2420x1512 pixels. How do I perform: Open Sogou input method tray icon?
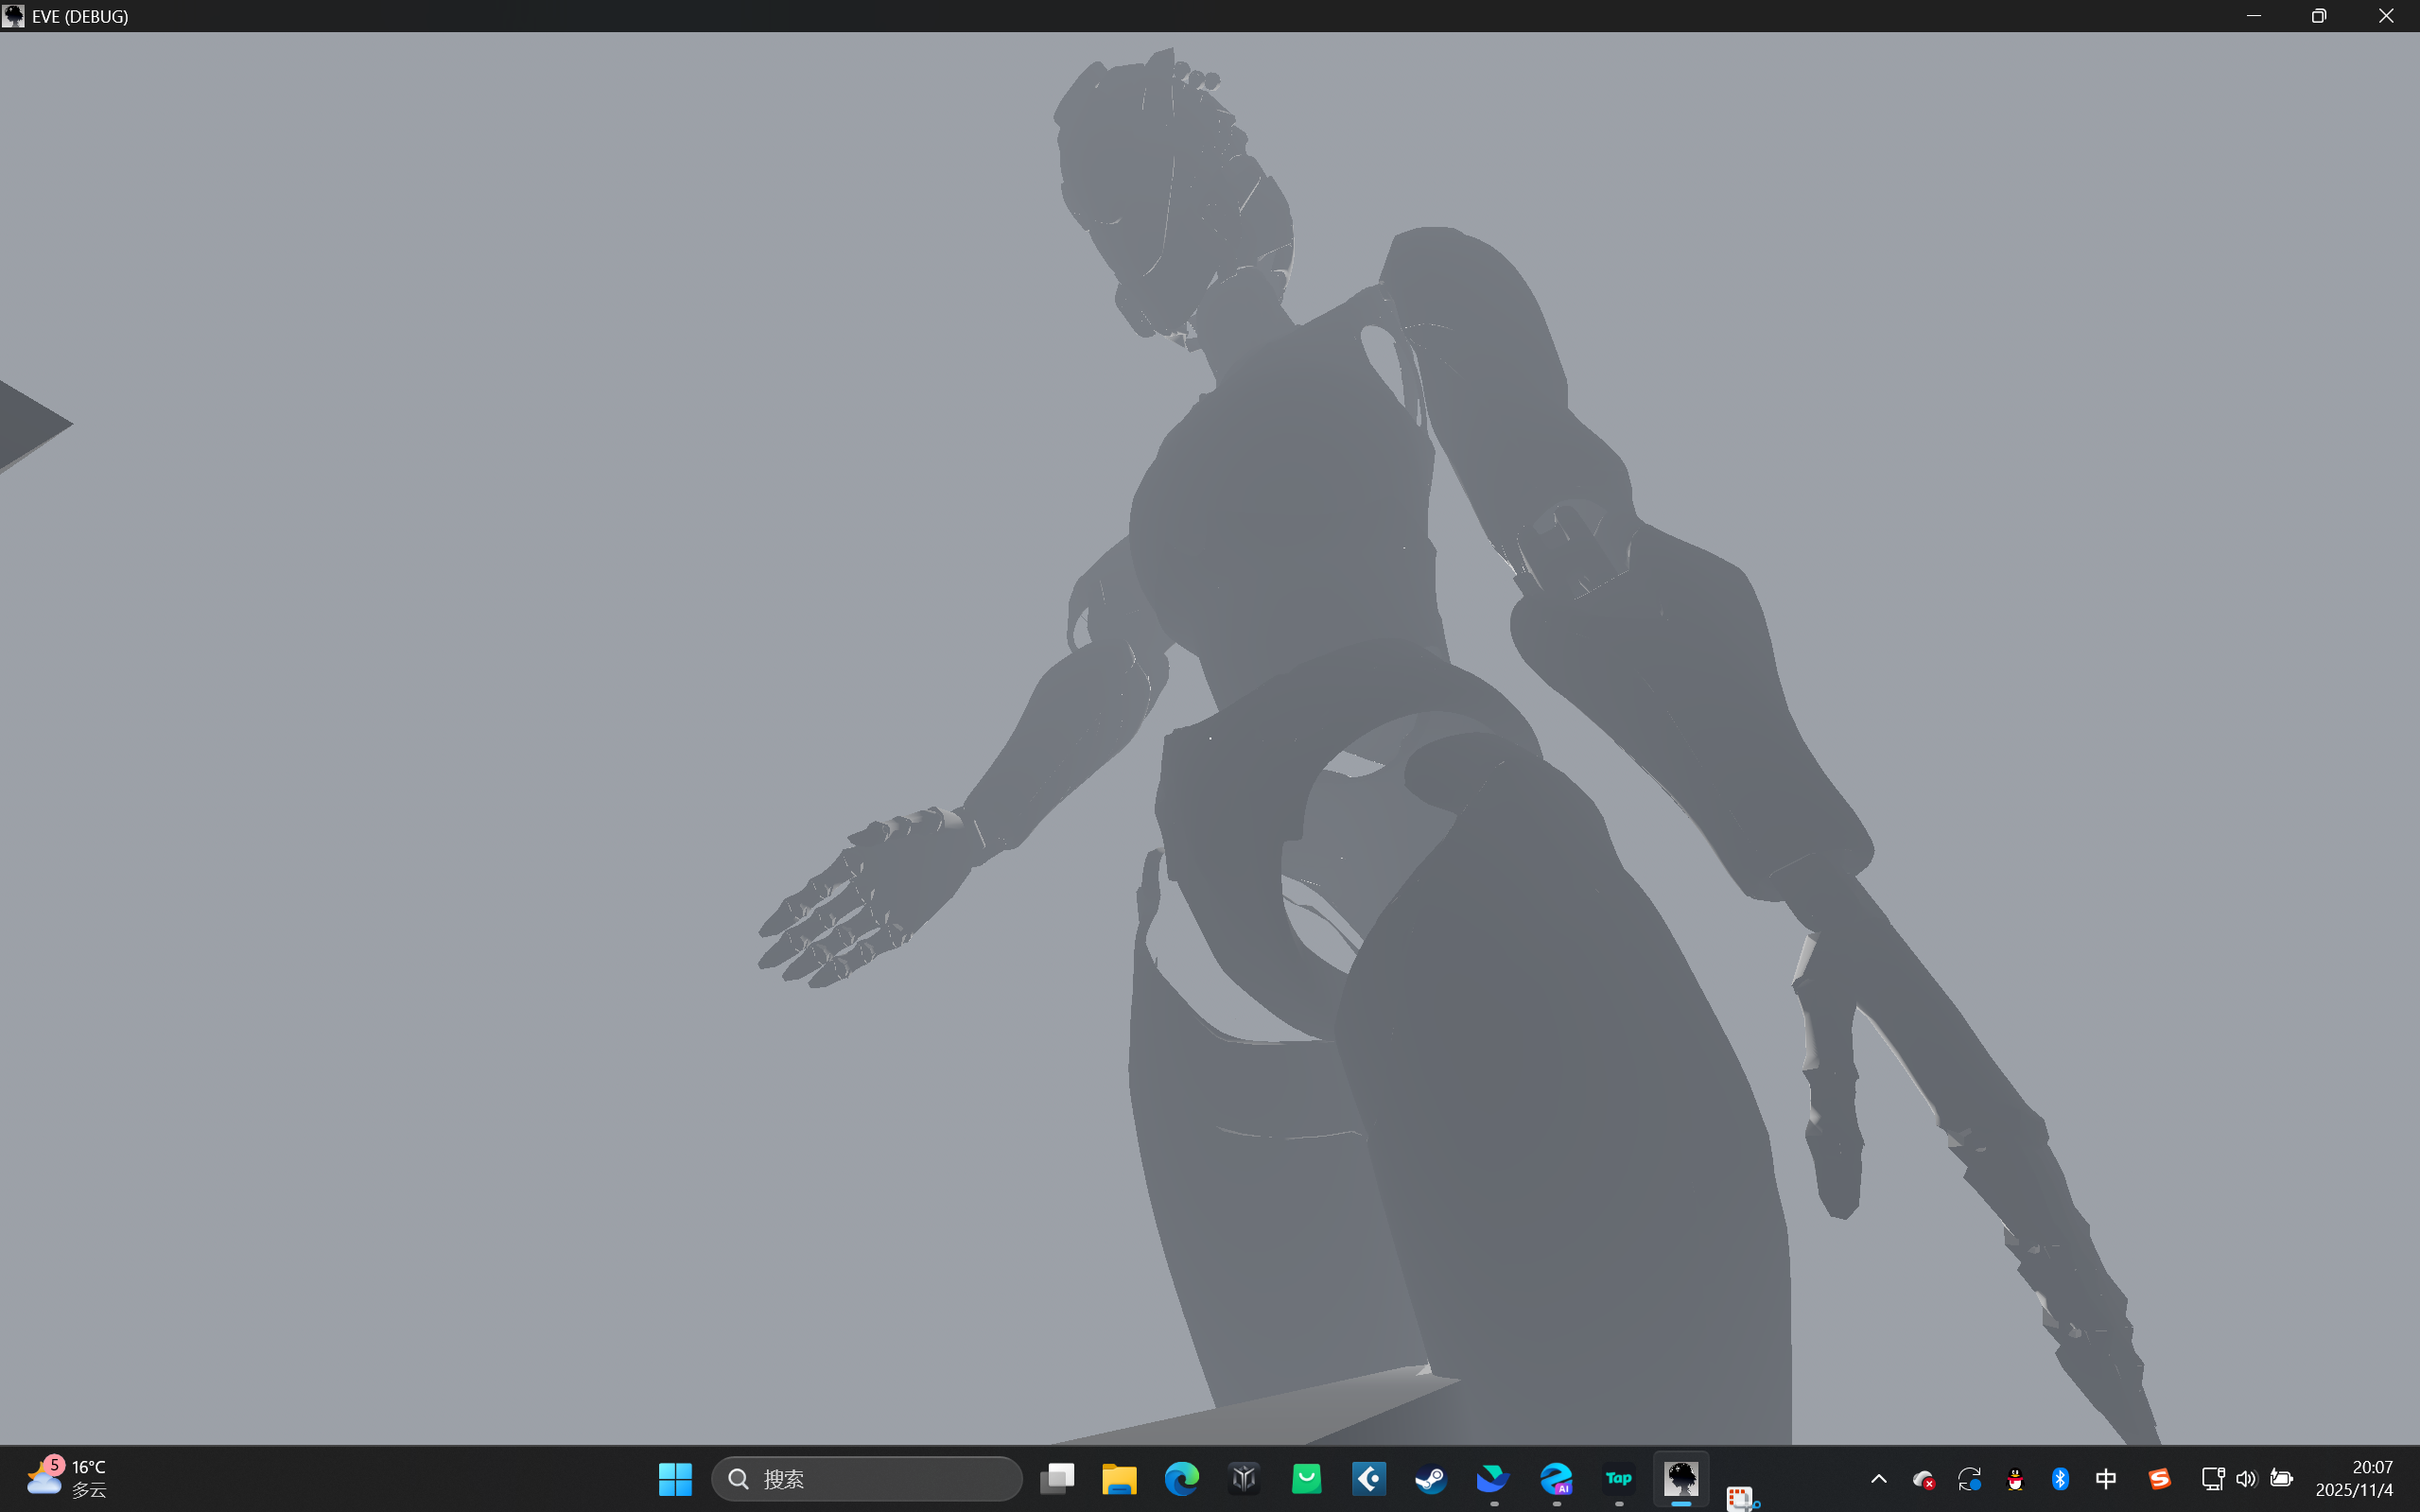pyautogui.click(x=2159, y=1478)
